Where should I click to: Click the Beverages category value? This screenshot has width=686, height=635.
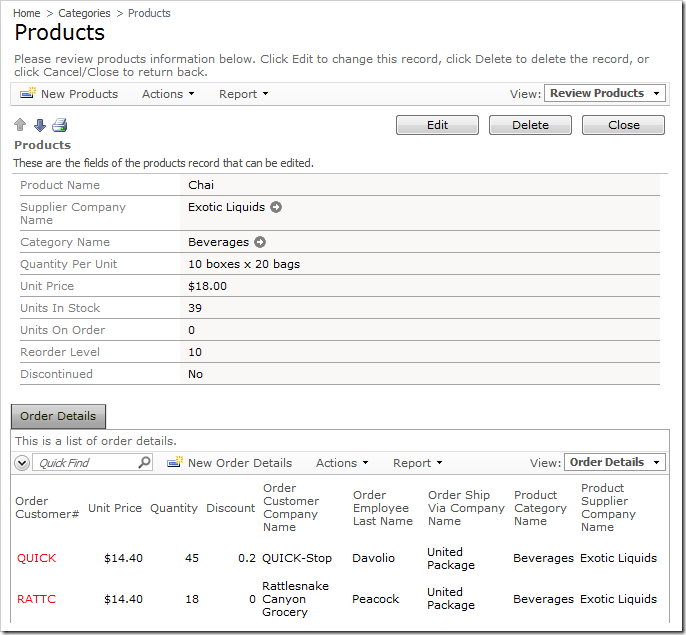[218, 242]
